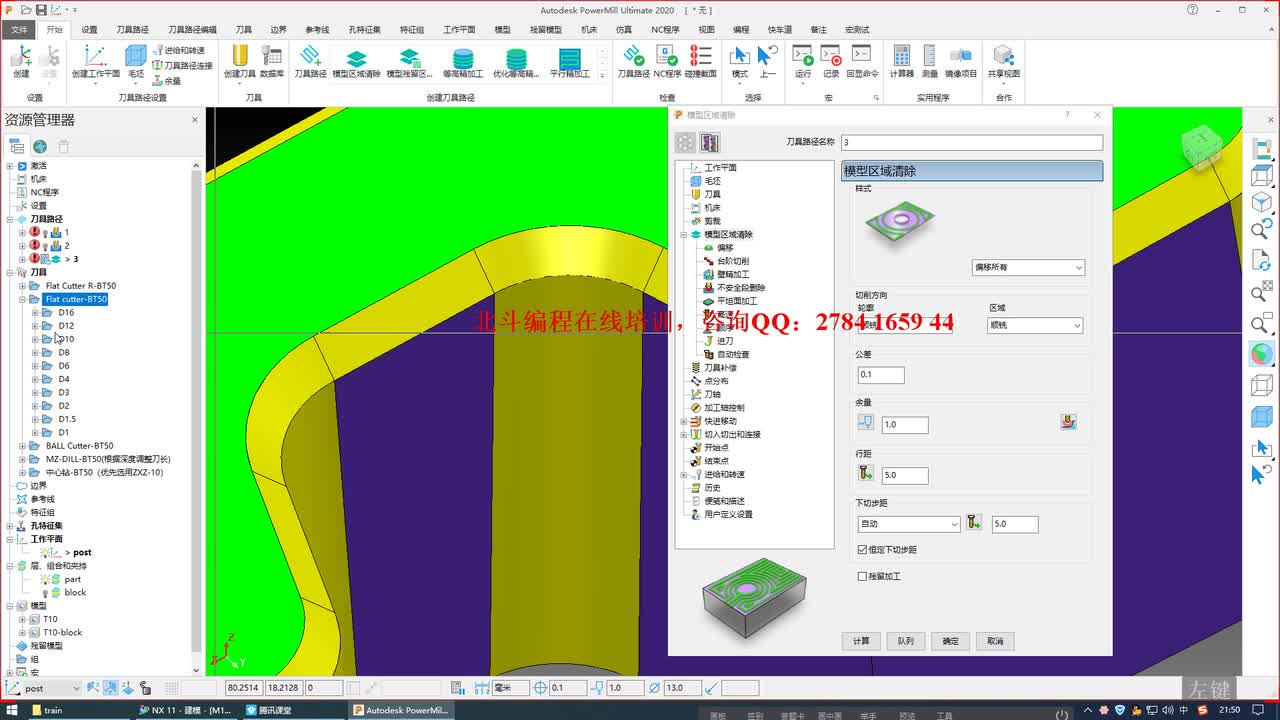Image resolution: width=1280 pixels, height=720 pixels.
Task: Click the 确定 button
Action: click(950, 641)
